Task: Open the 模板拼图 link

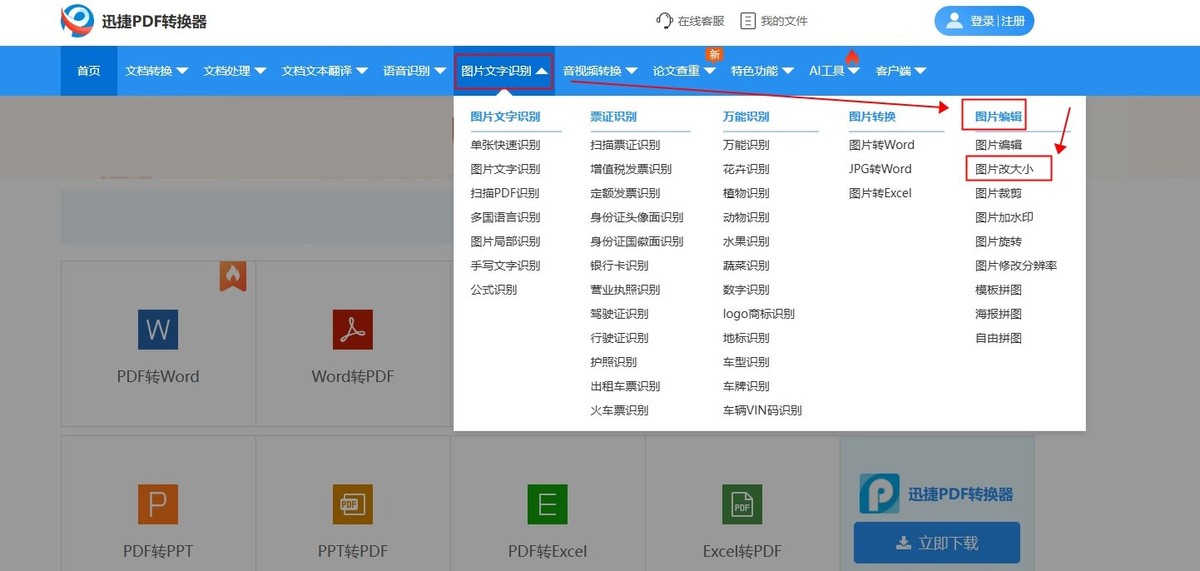Action: pos(998,289)
